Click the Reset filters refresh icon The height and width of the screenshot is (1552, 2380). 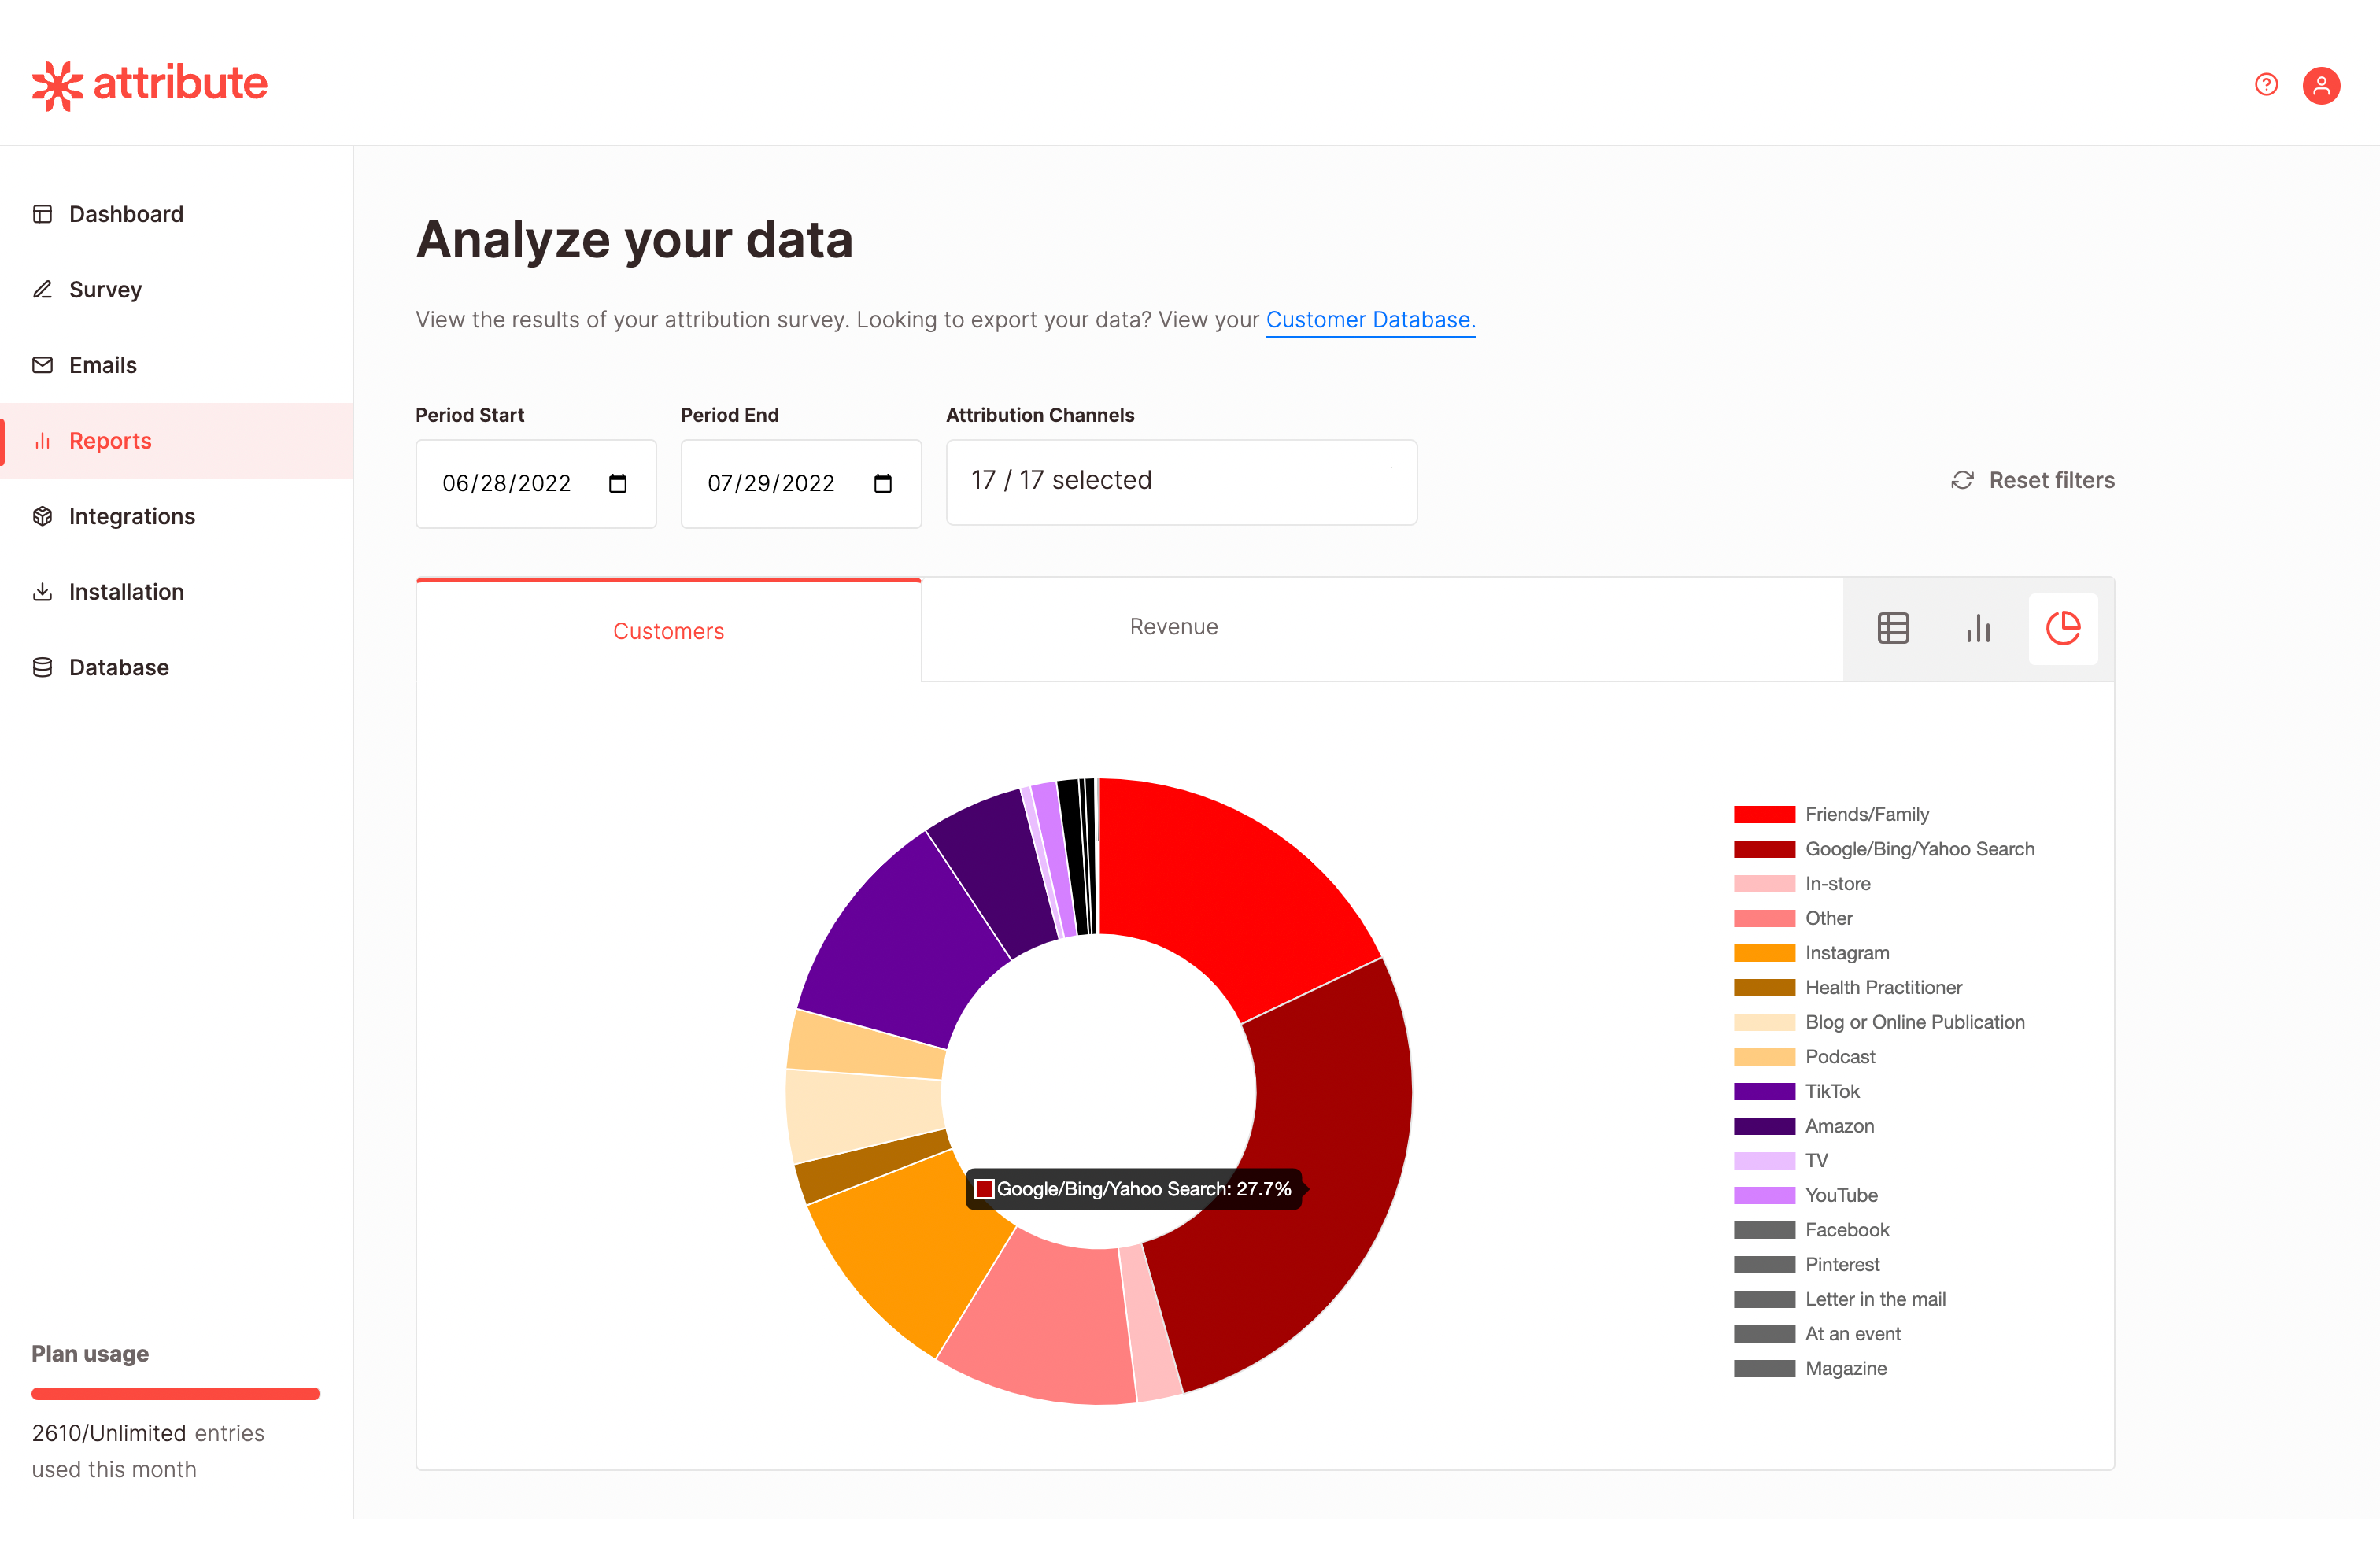coord(1962,480)
